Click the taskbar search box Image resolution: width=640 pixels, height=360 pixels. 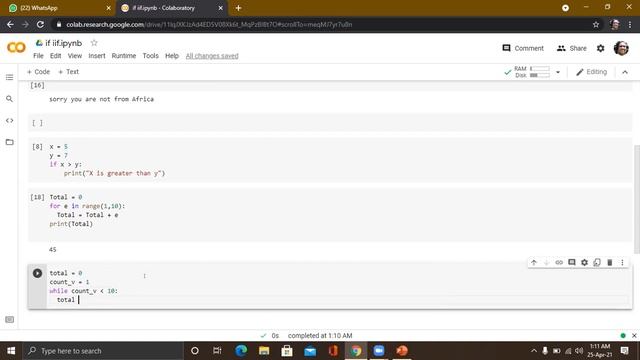coord(103,351)
